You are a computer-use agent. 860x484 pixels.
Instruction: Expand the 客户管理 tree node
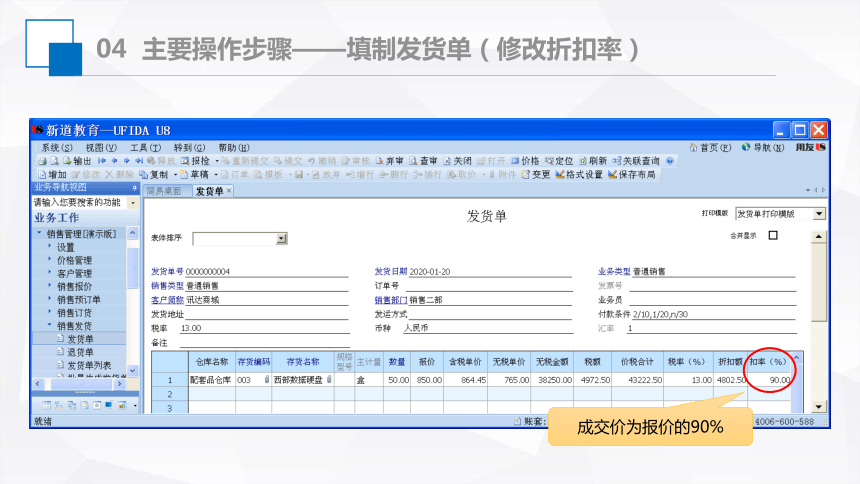[x=49, y=273]
